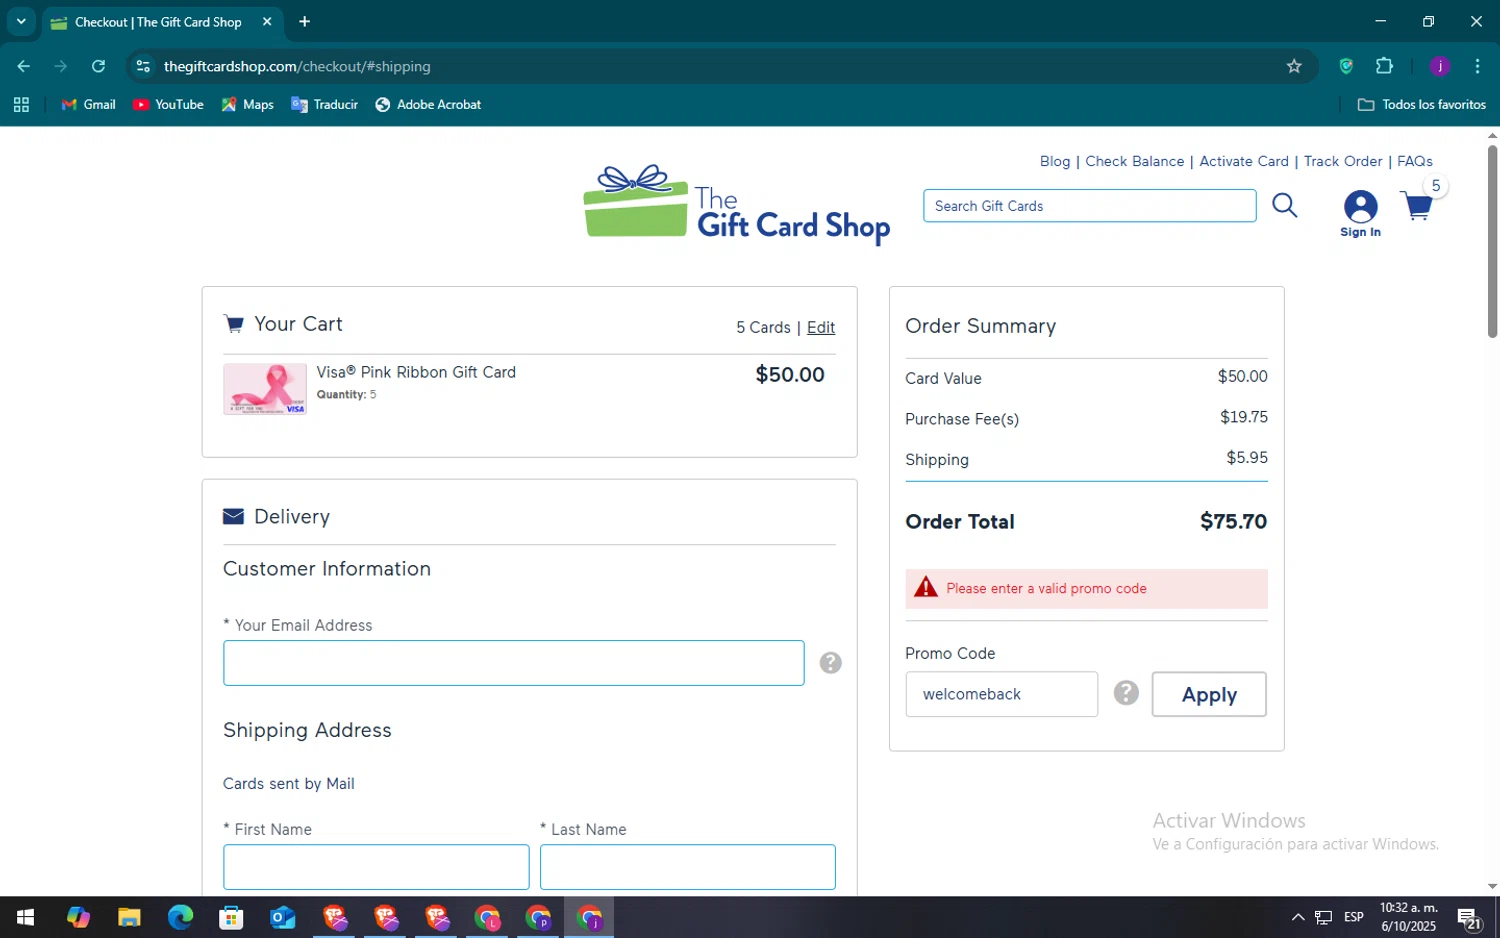
Task: Open Todos los favoritos folder
Action: 1421,104
